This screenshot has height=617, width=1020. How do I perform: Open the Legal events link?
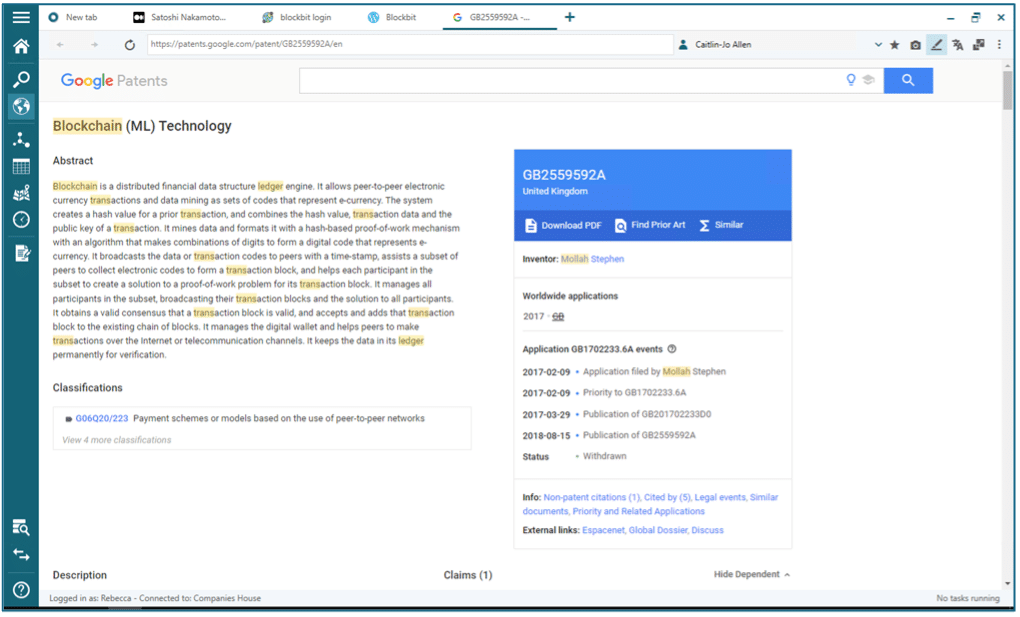[x=721, y=497]
